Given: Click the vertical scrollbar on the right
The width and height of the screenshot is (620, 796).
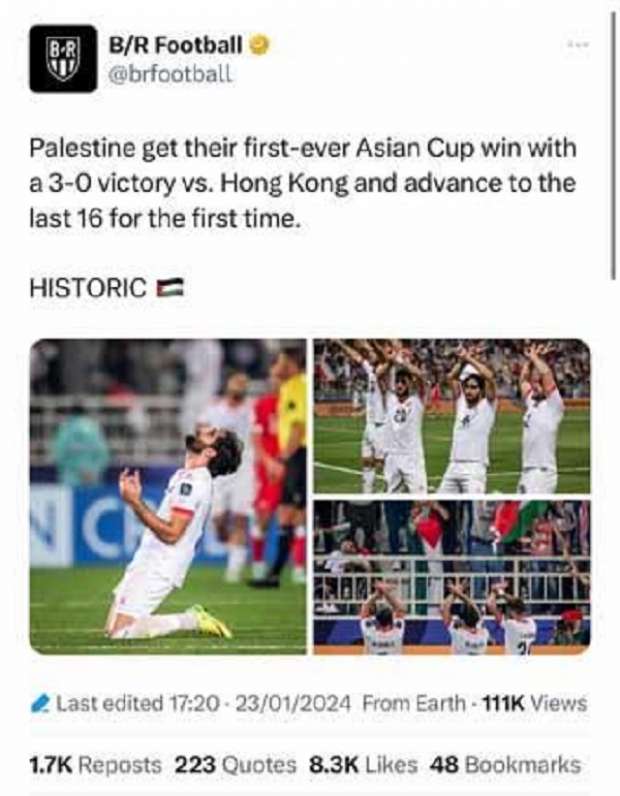Looking at the screenshot, I should pyautogui.click(x=613, y=145).
